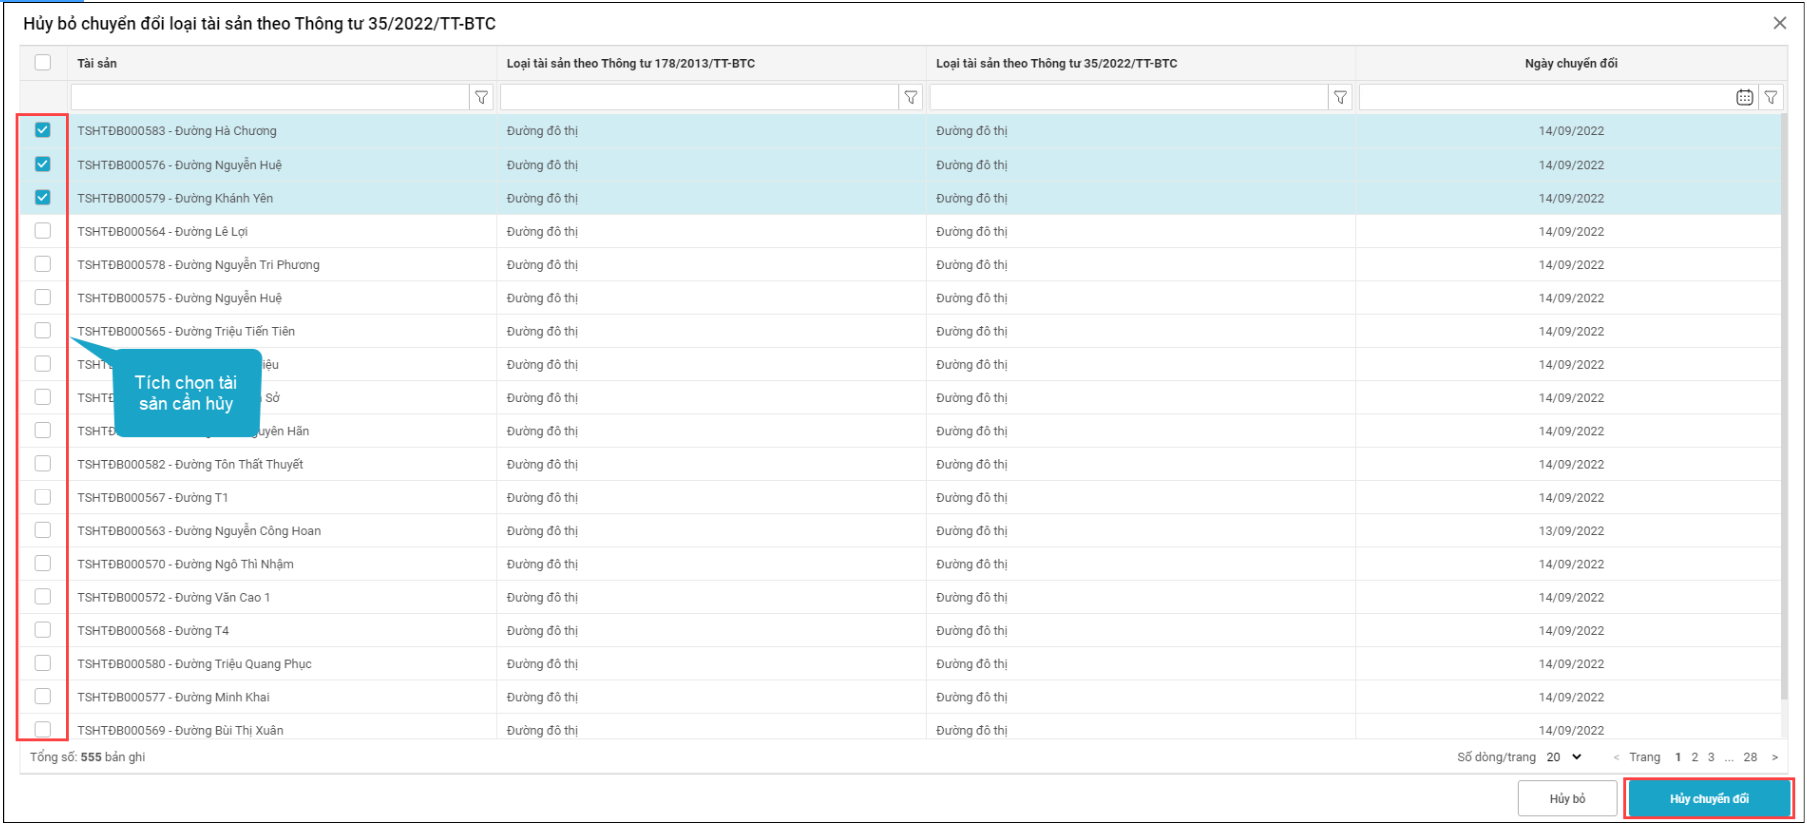The image size is (1807, 825).
Task: Toggle the select-all checkbox in header
Action: click(42, 62)
